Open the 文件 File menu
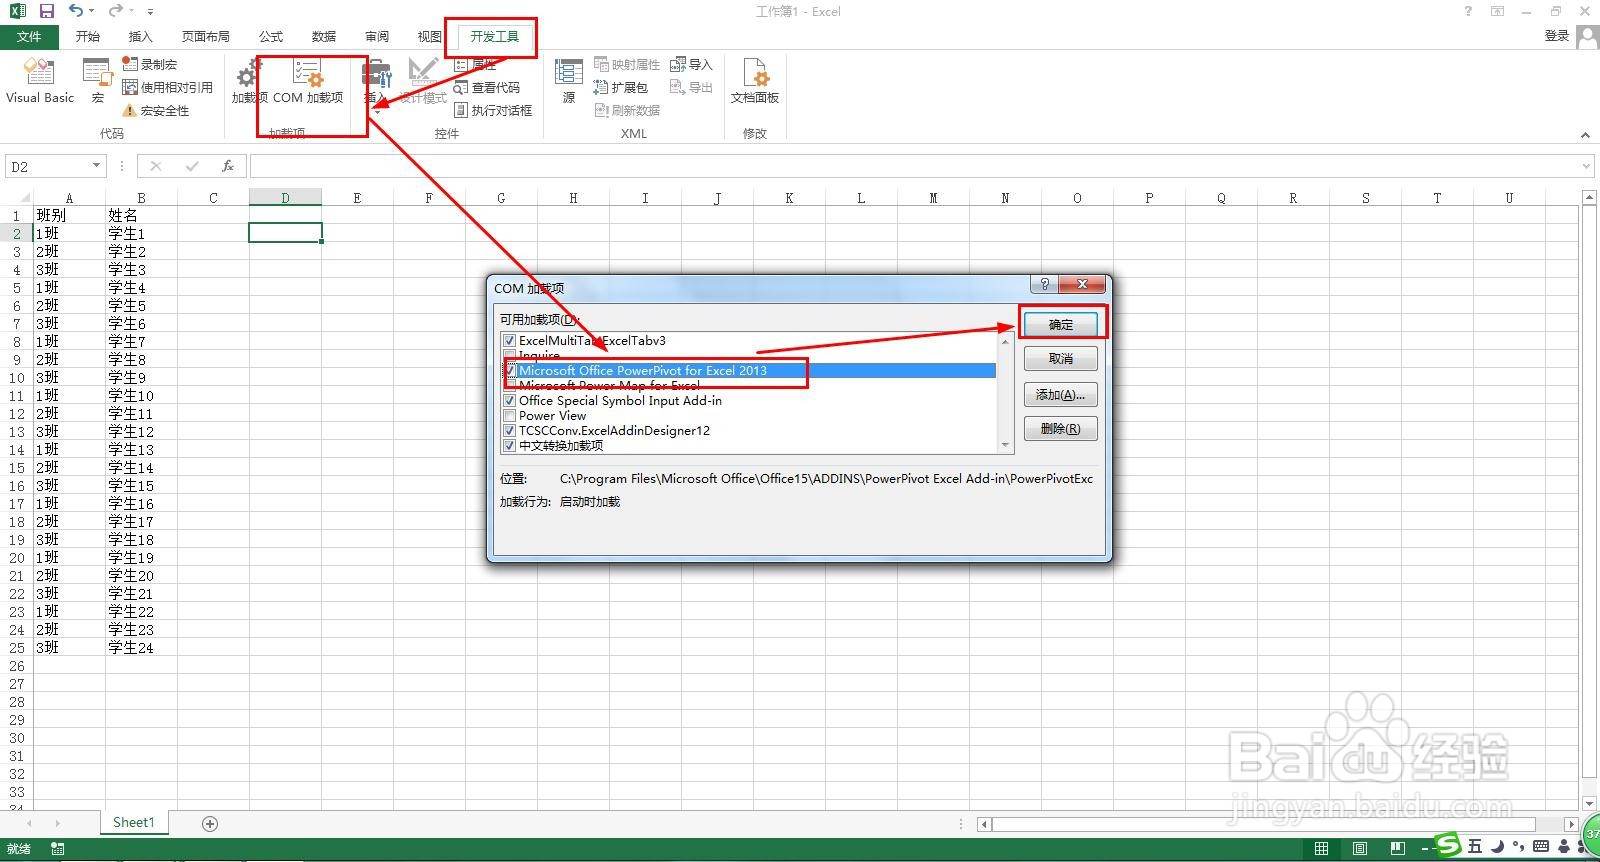 point(30,36)
